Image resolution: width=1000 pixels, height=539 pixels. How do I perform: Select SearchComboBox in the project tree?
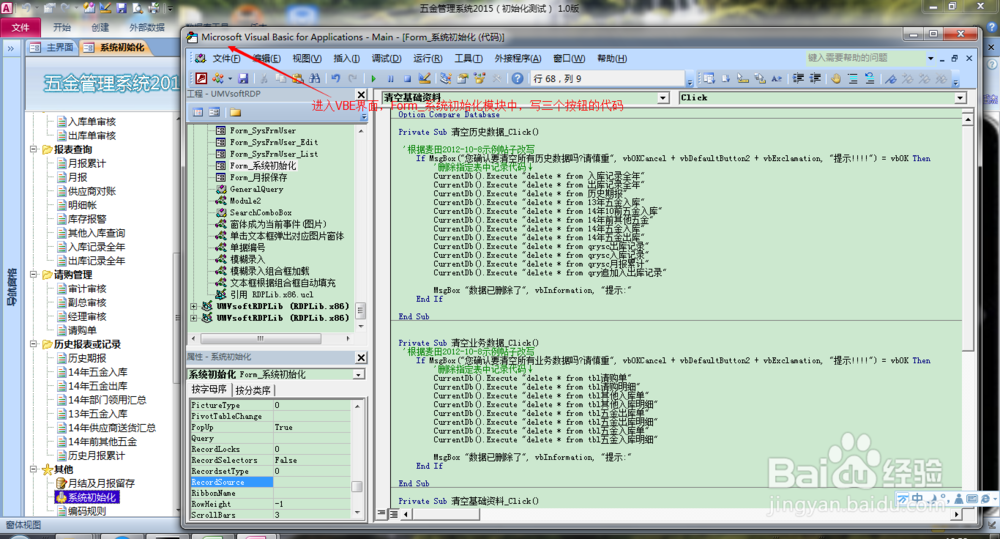point(261,212)
